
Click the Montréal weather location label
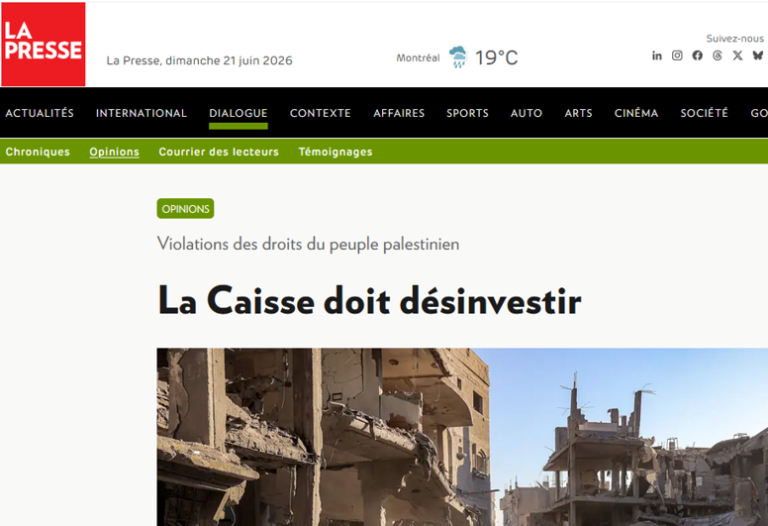tap(418, 58)
